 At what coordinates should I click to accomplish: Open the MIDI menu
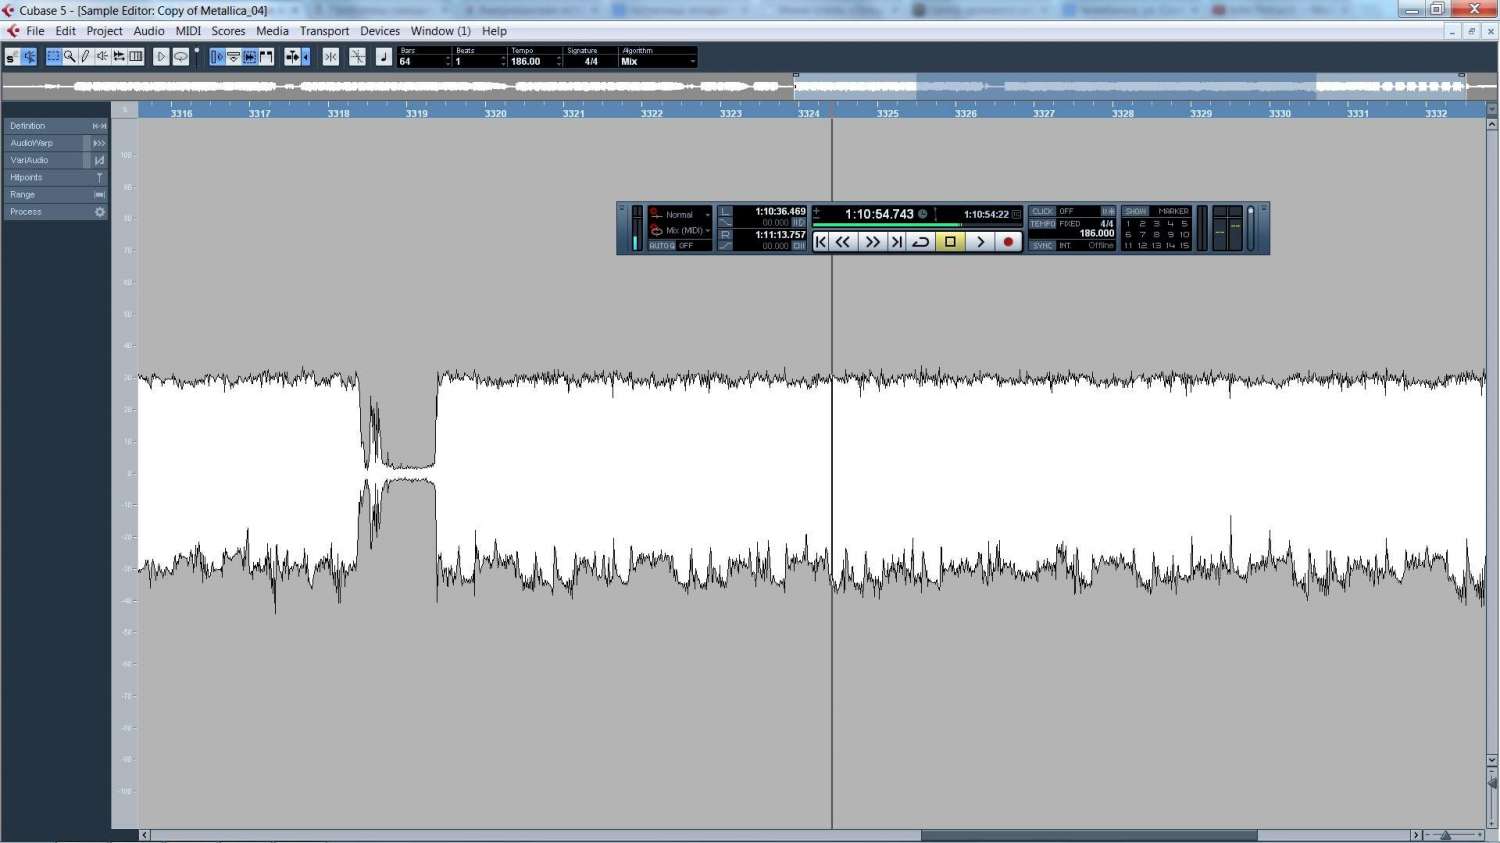(188, 31)
